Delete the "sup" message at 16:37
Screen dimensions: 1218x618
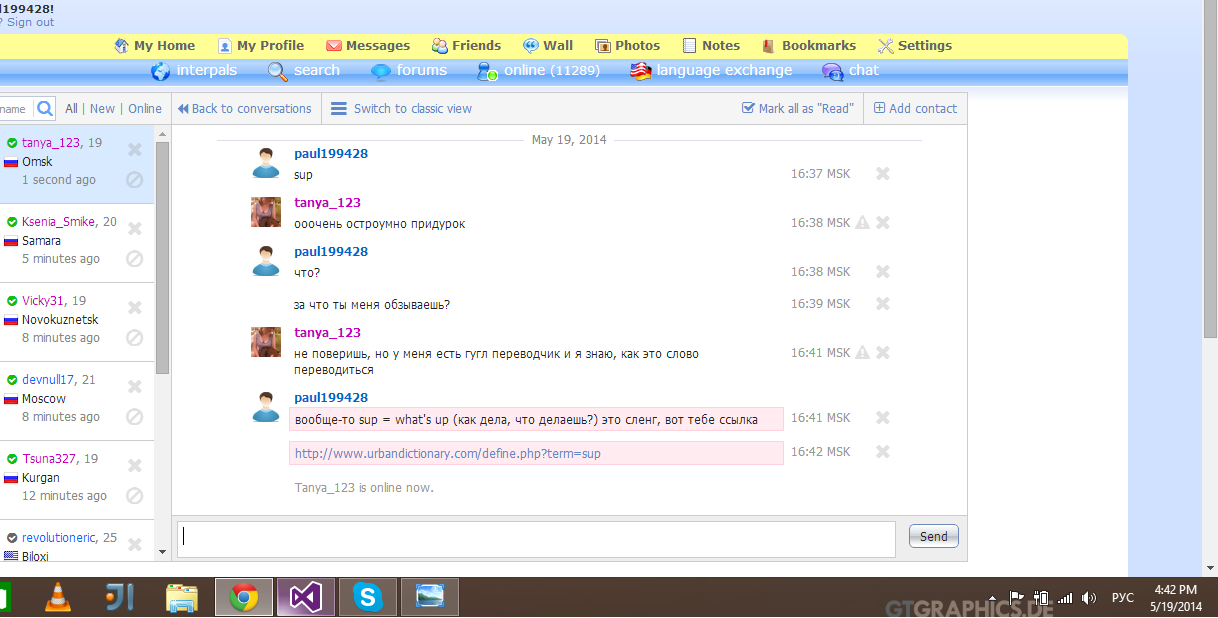coord(883,174)
